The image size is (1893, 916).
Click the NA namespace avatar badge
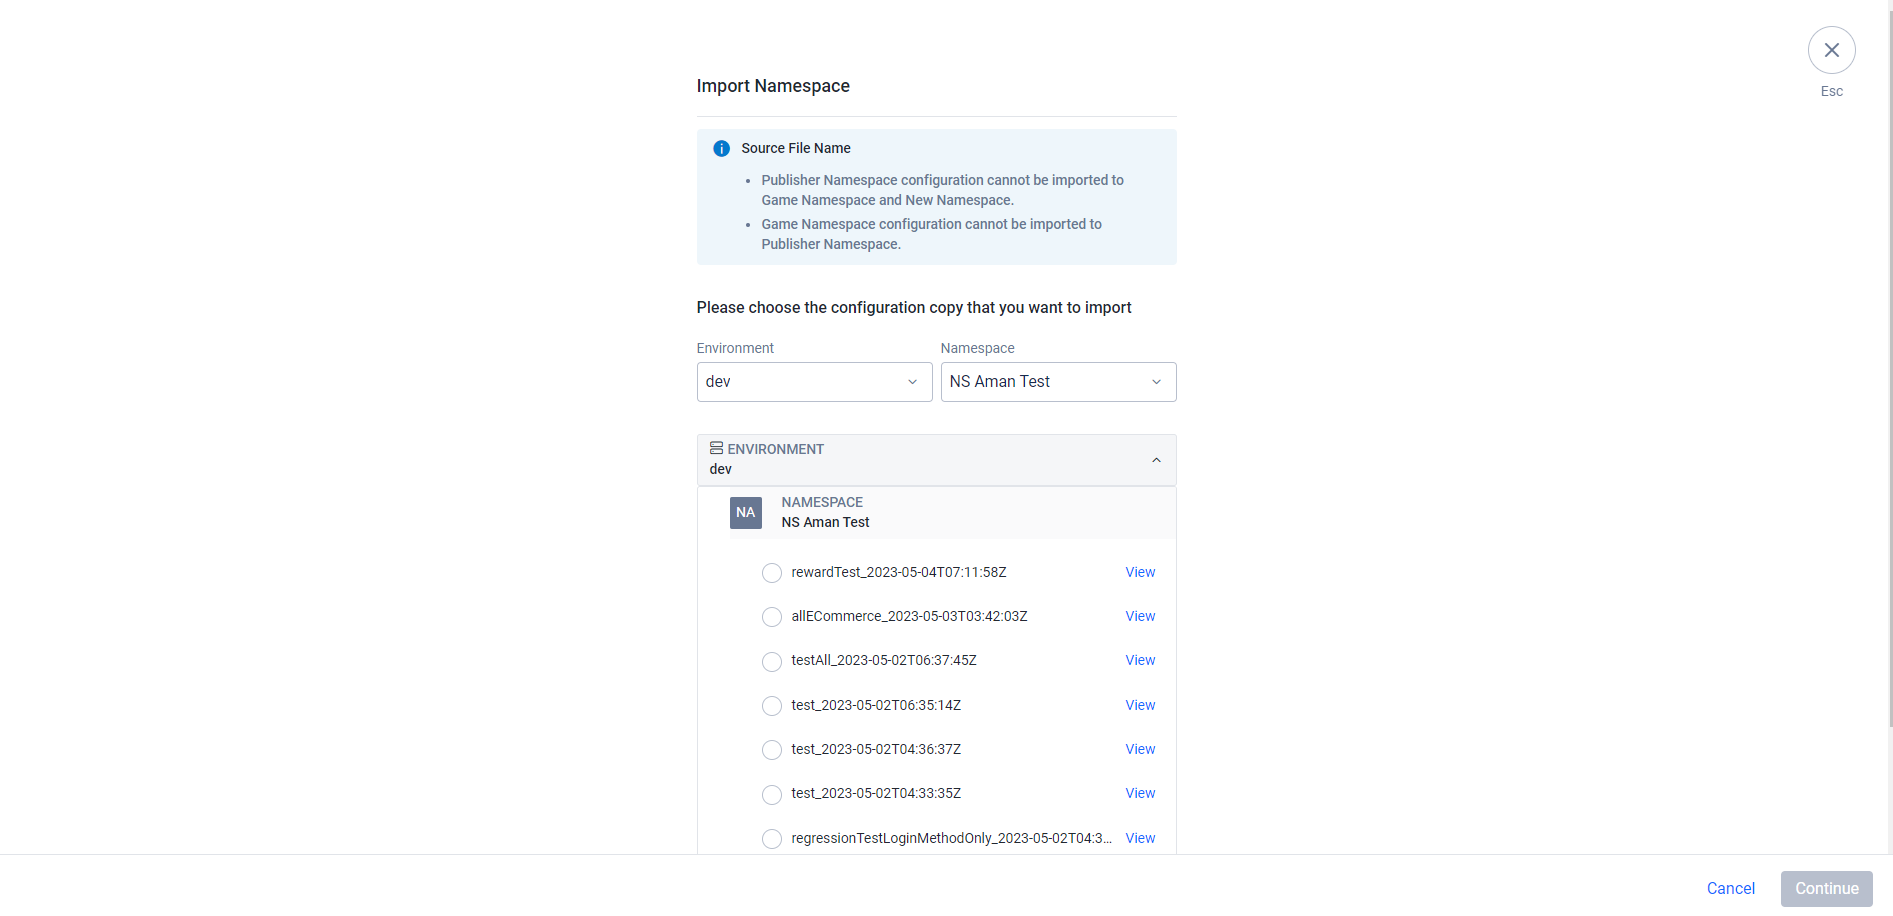(x=746, y=512)
